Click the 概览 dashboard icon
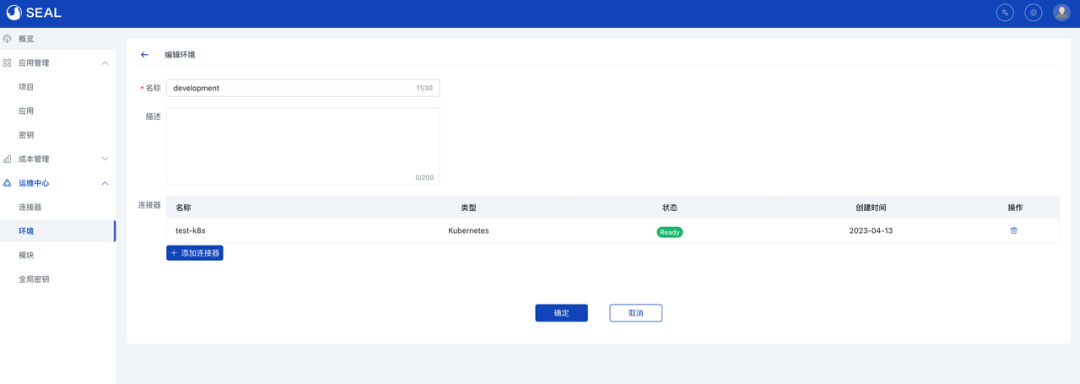The width and height of the screenshot is (1080, 384). (7, 39)
